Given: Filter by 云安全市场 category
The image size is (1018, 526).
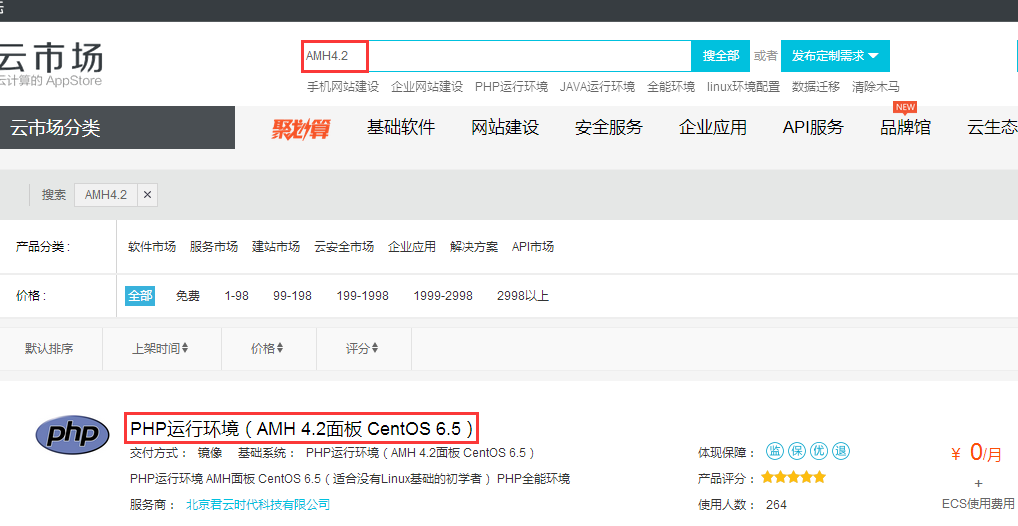Looking at the screenshot, I should click(344, 247).
